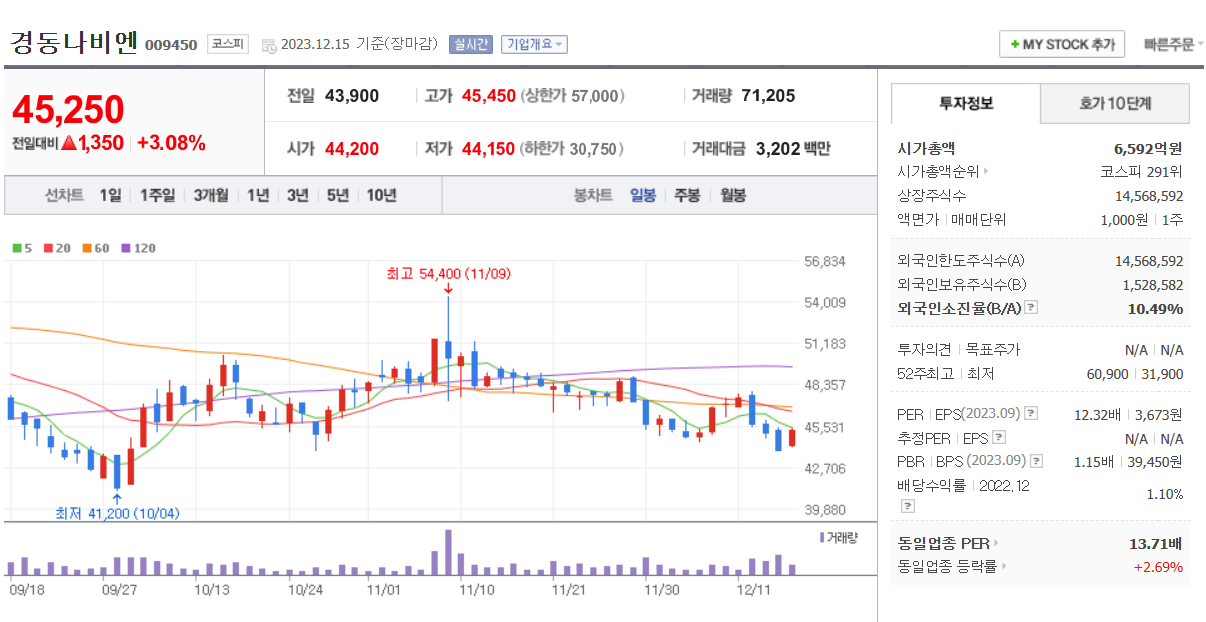Click the help icon next to 외국인소진율(B/A)
Image resolution: width=1206 pixels, height=622 pixels.
pos(1031,308)
